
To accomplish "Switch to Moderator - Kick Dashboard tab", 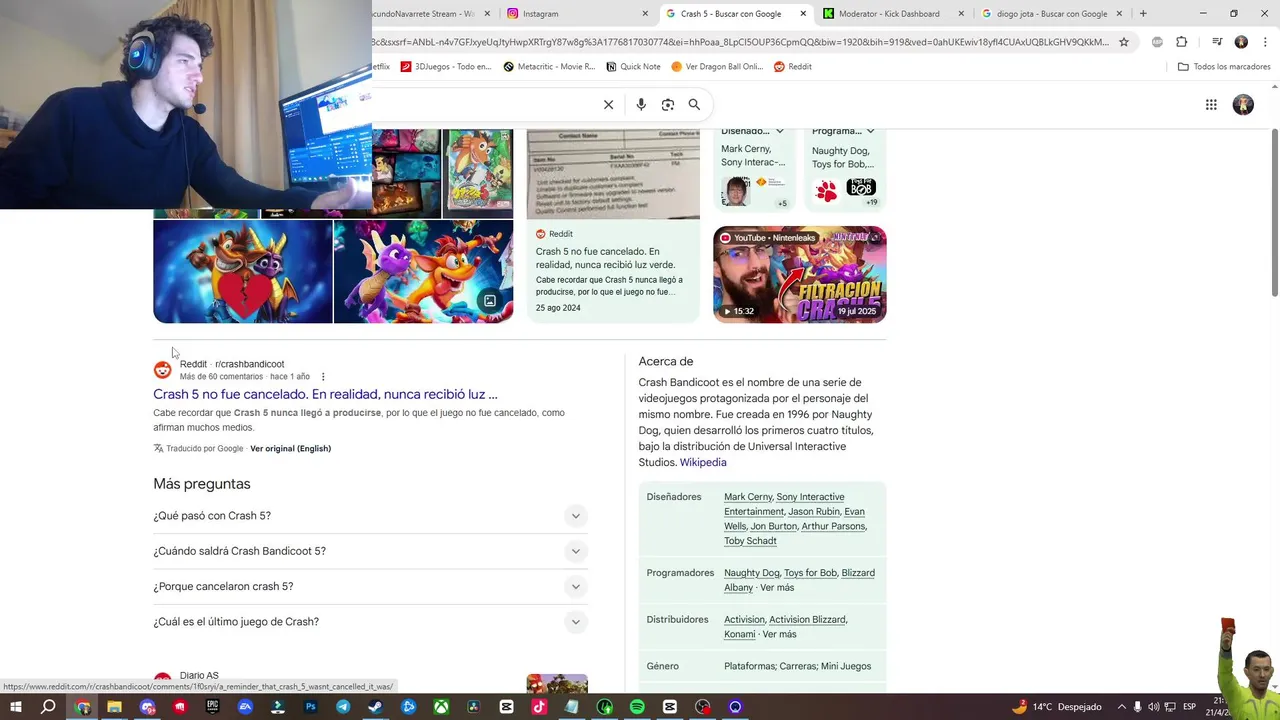I will [x=892, y=14].
